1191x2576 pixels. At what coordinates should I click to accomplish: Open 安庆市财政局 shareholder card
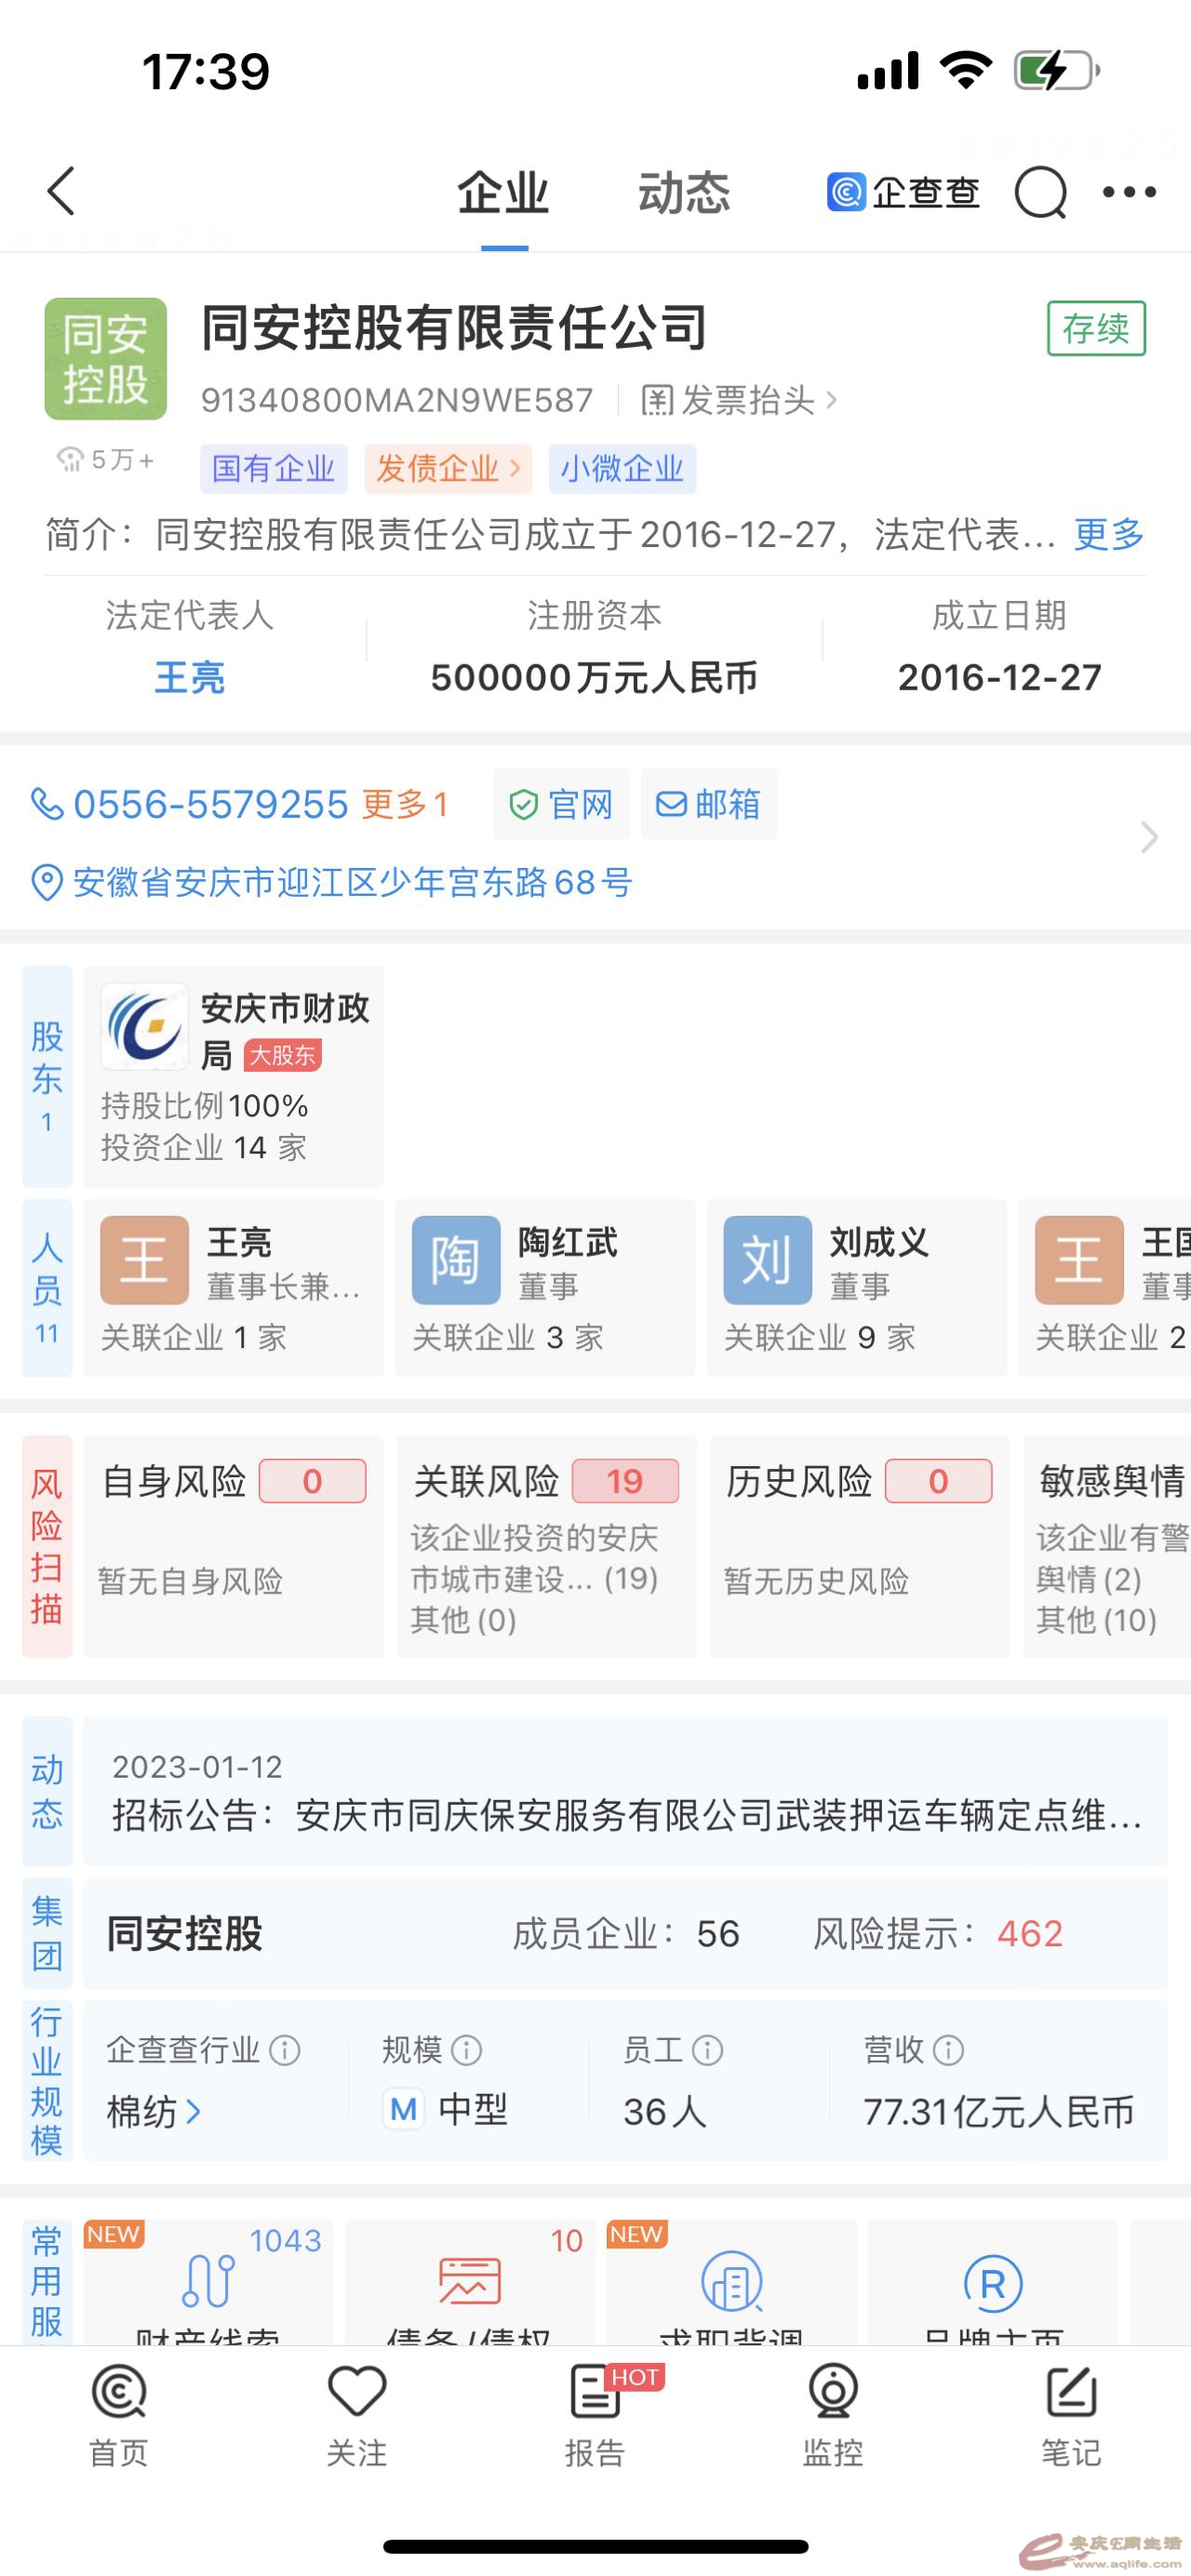click(234, 1076)
